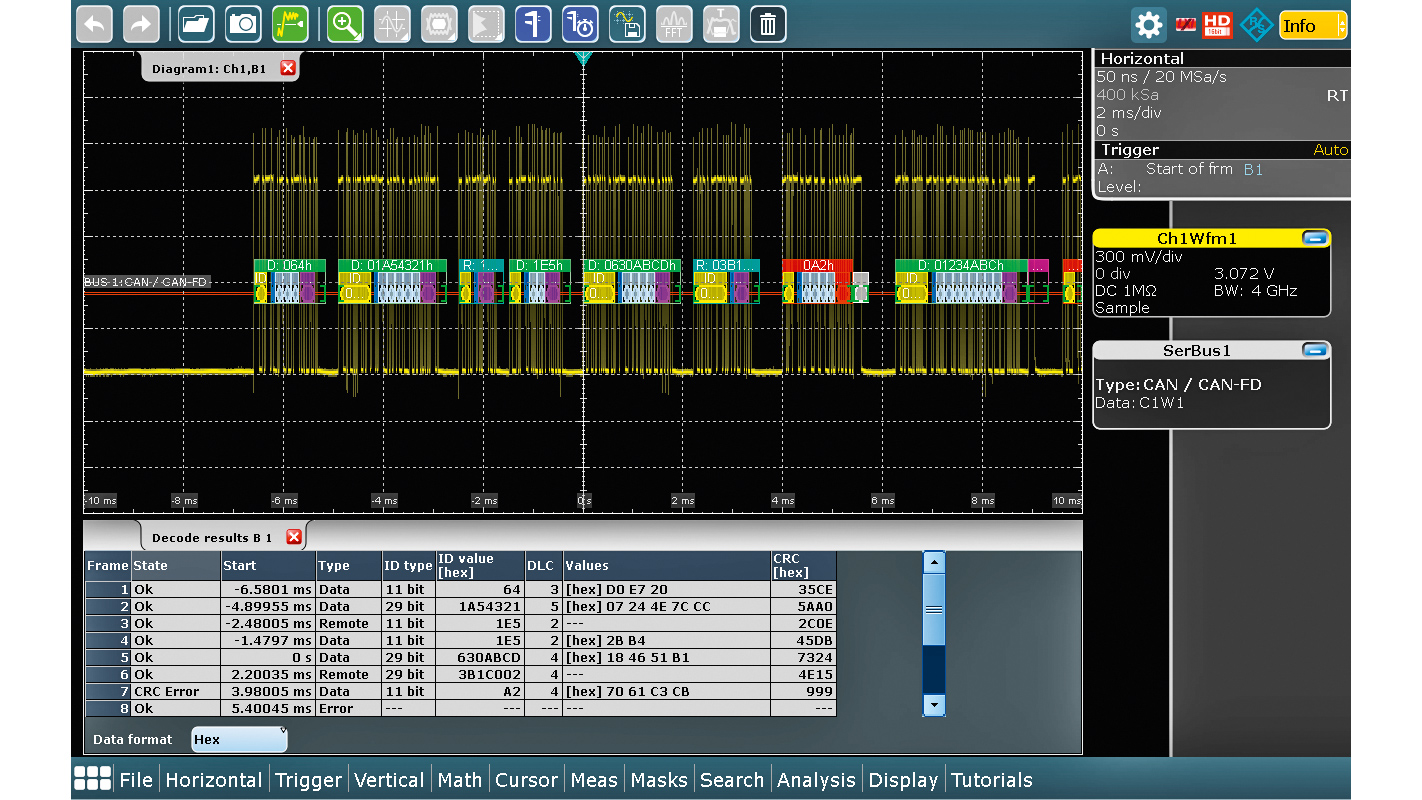Select the green zoom magnifier tool
Image resolution: width=1422 pixels, height=800 pixels.
click(x=346, y=24)
